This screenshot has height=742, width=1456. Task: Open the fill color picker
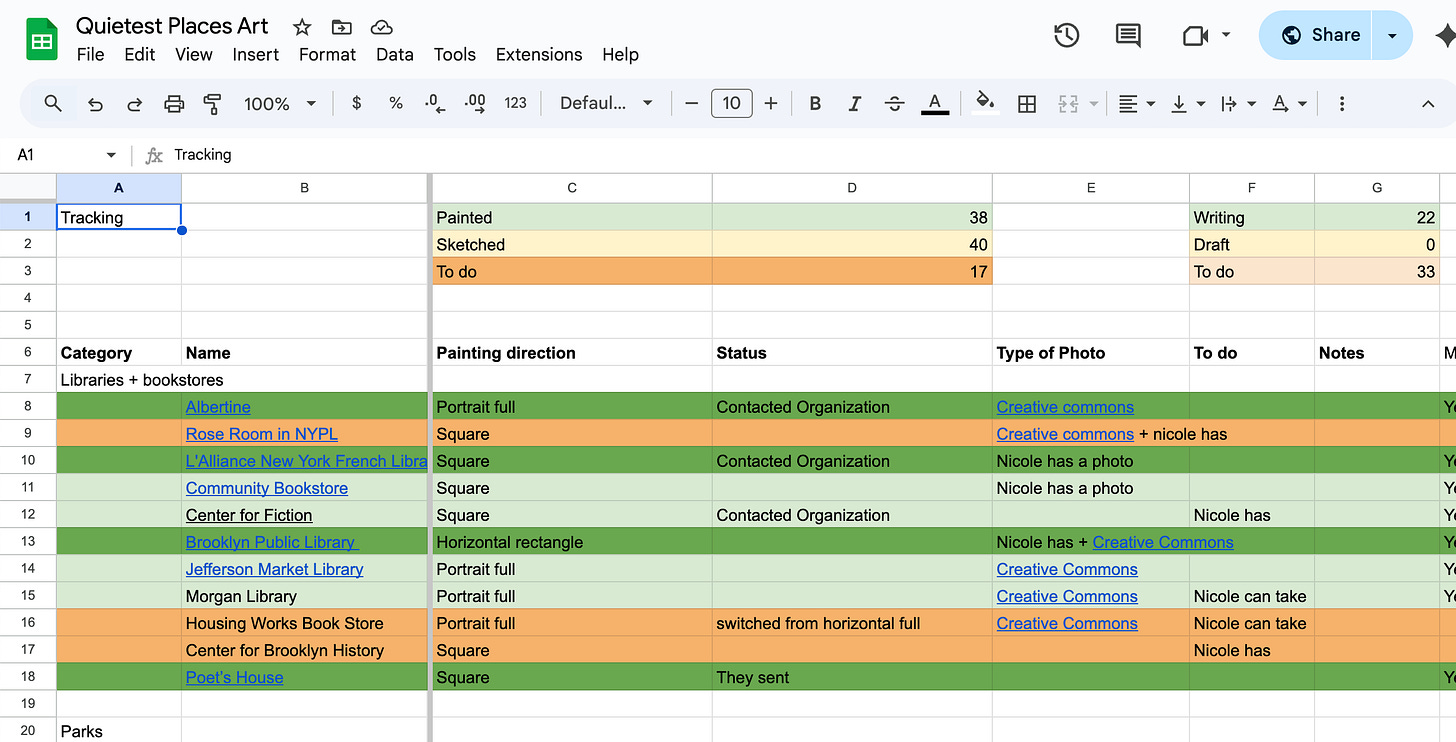985,103
